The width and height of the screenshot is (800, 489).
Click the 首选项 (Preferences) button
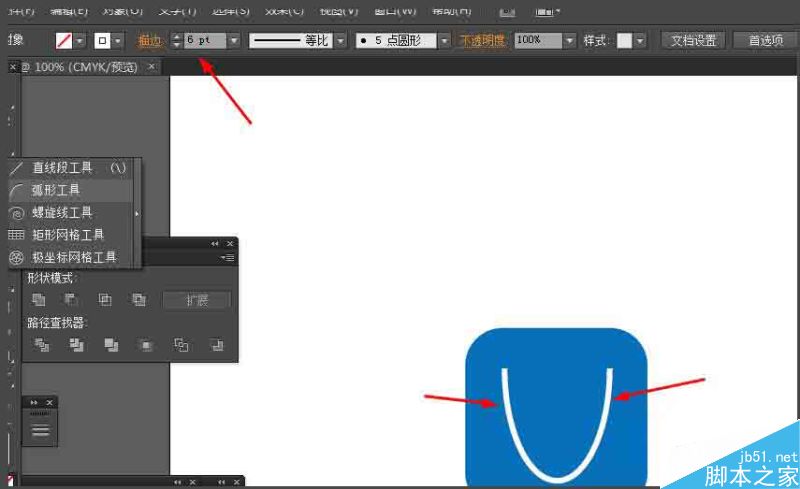766,40
